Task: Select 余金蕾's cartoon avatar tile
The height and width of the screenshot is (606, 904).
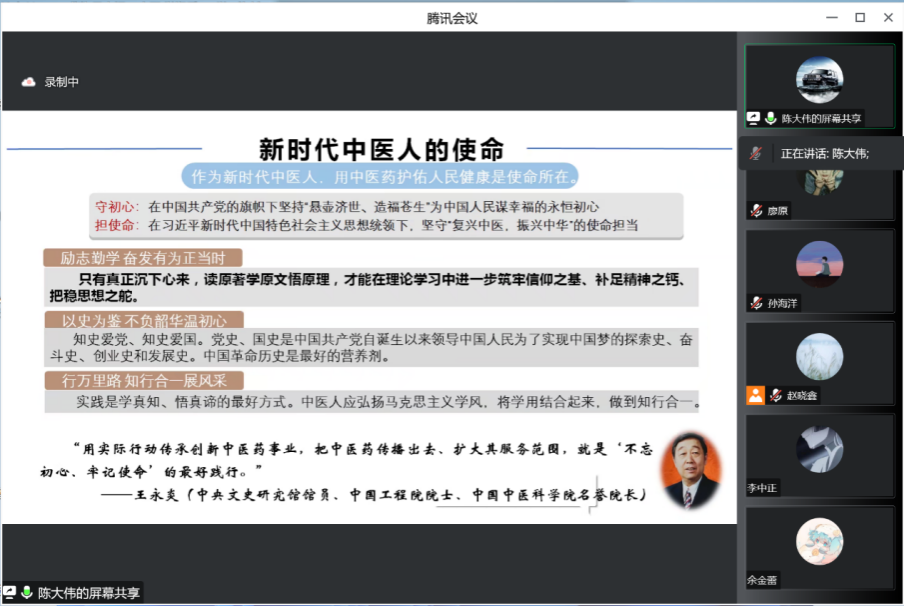Action: (819, 541)
